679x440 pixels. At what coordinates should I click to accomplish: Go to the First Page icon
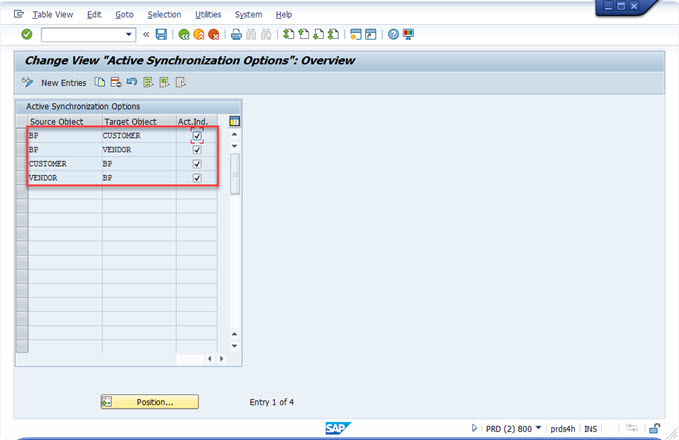pyautogui.click(x=288, y=34)
